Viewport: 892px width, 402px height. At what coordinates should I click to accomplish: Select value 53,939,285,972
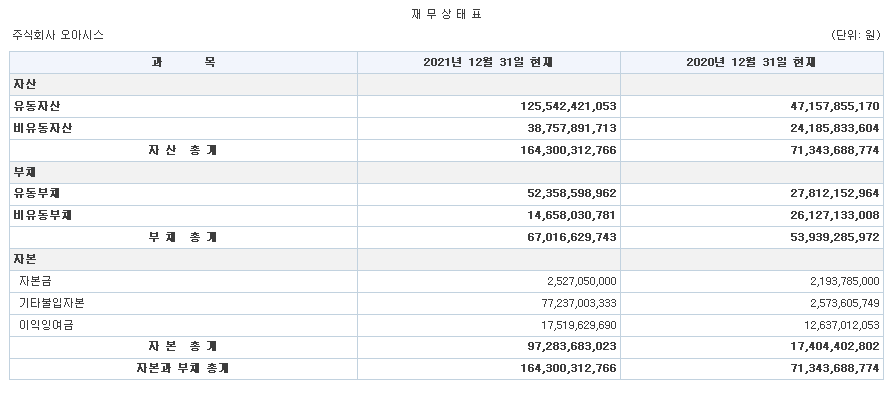pyautogui.click(x=835, y=237)
